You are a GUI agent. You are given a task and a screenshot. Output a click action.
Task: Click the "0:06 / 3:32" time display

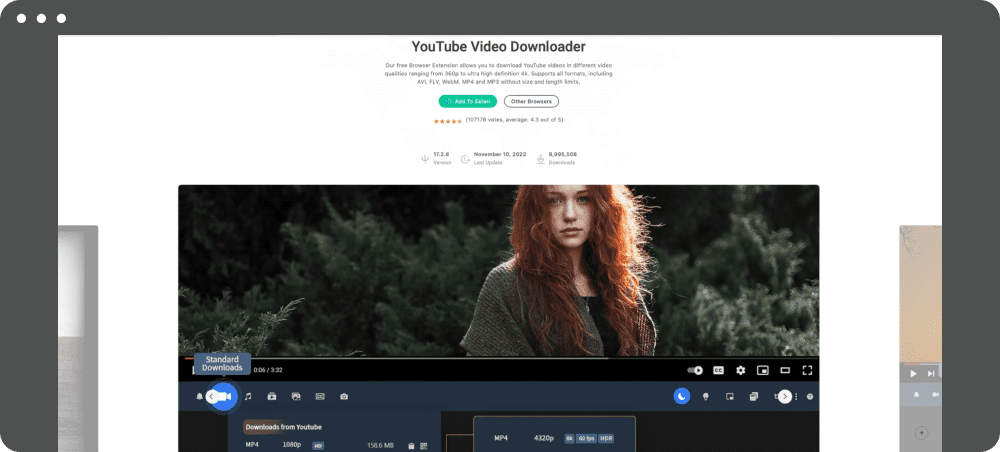(x=268, y=370)
